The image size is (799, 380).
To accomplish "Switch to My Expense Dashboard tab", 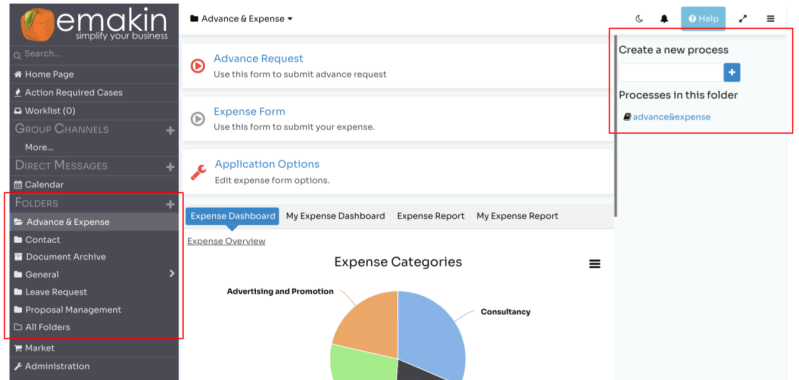I will [x=335, y=216].
